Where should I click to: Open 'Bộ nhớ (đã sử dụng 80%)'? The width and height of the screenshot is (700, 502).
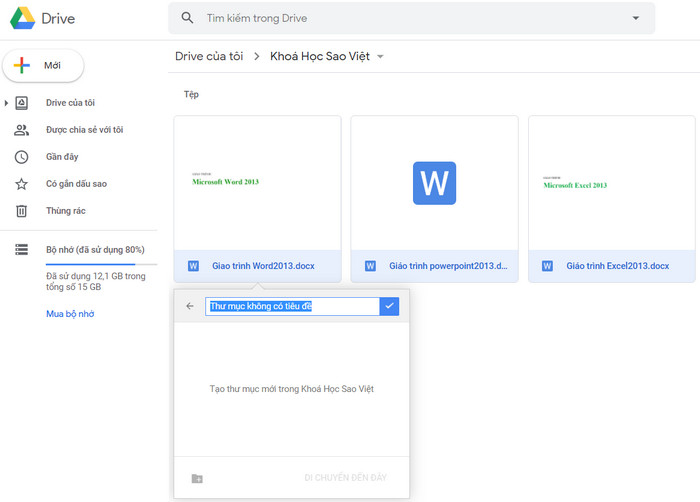tap(95, 250)
